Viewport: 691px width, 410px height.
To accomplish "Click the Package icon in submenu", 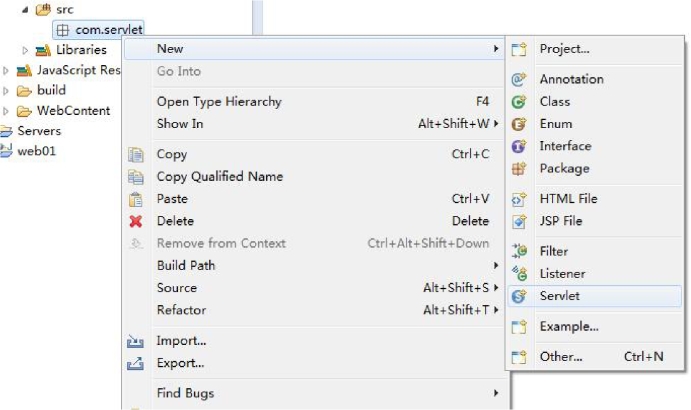I will 519,168.
